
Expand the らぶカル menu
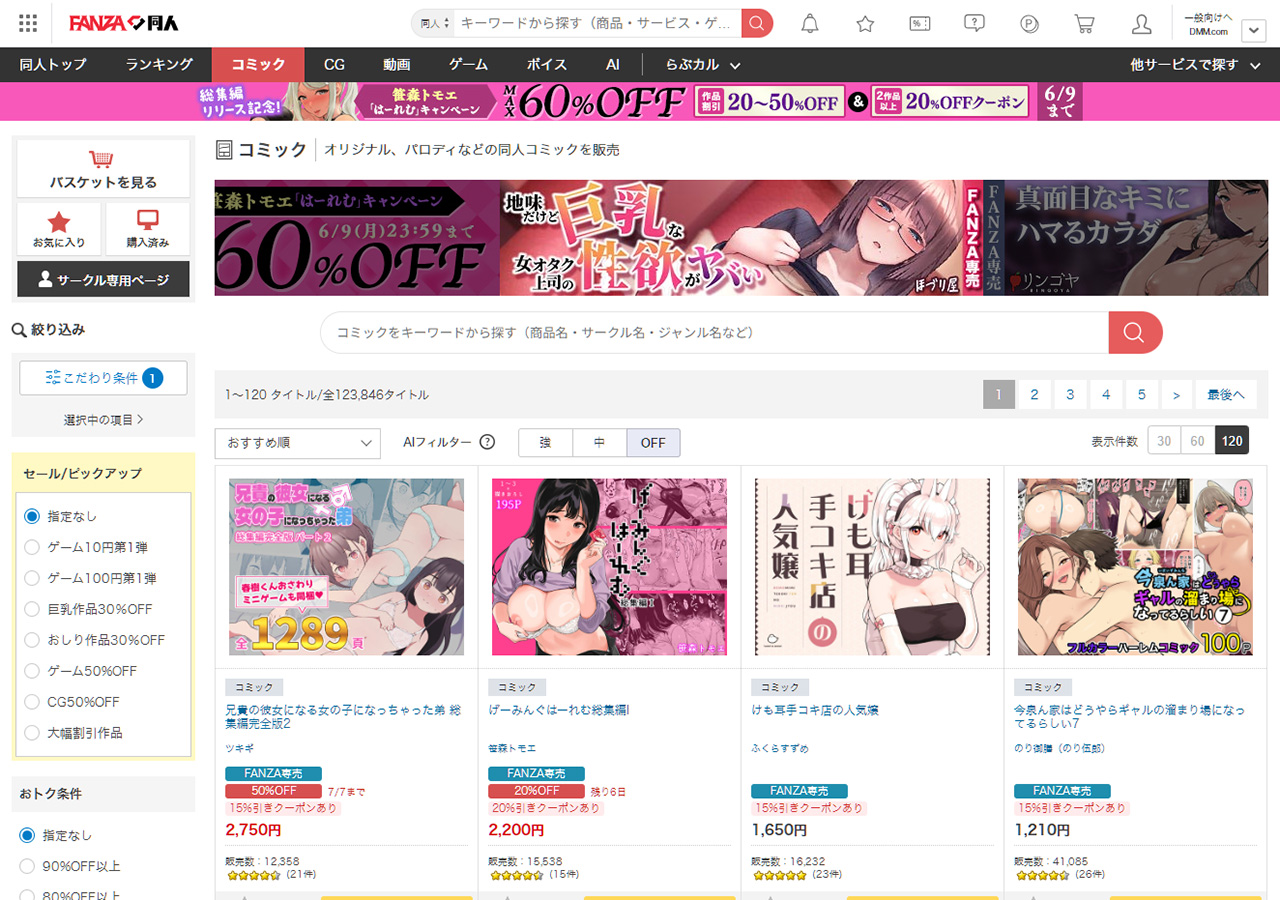point(703,65)
